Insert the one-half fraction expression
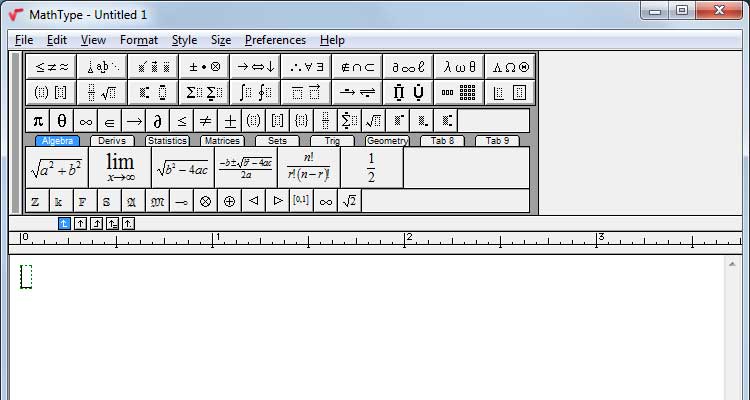 [372, 167]
